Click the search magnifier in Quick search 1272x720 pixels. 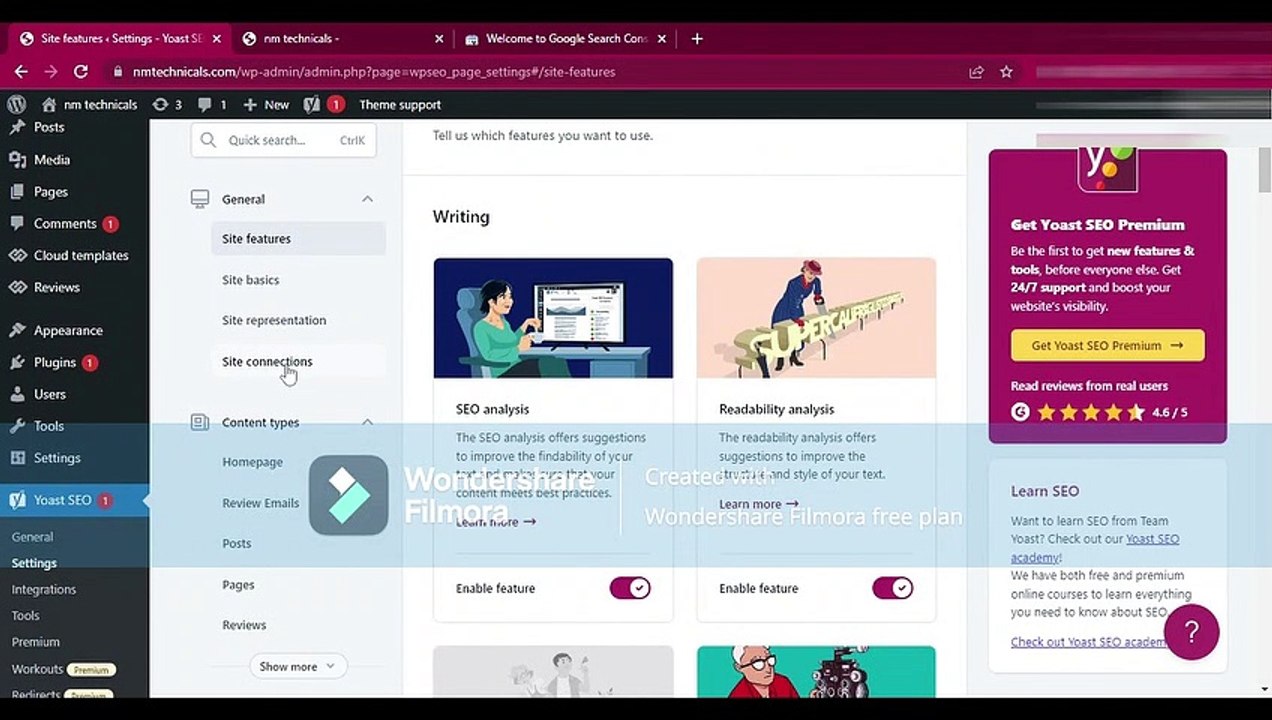[x=208, y=140]
